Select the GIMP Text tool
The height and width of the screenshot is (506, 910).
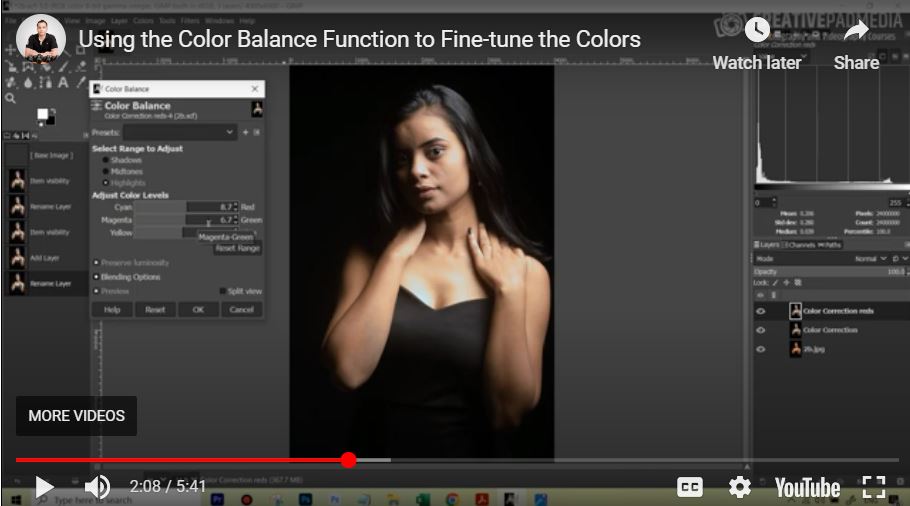pos(63,82)
